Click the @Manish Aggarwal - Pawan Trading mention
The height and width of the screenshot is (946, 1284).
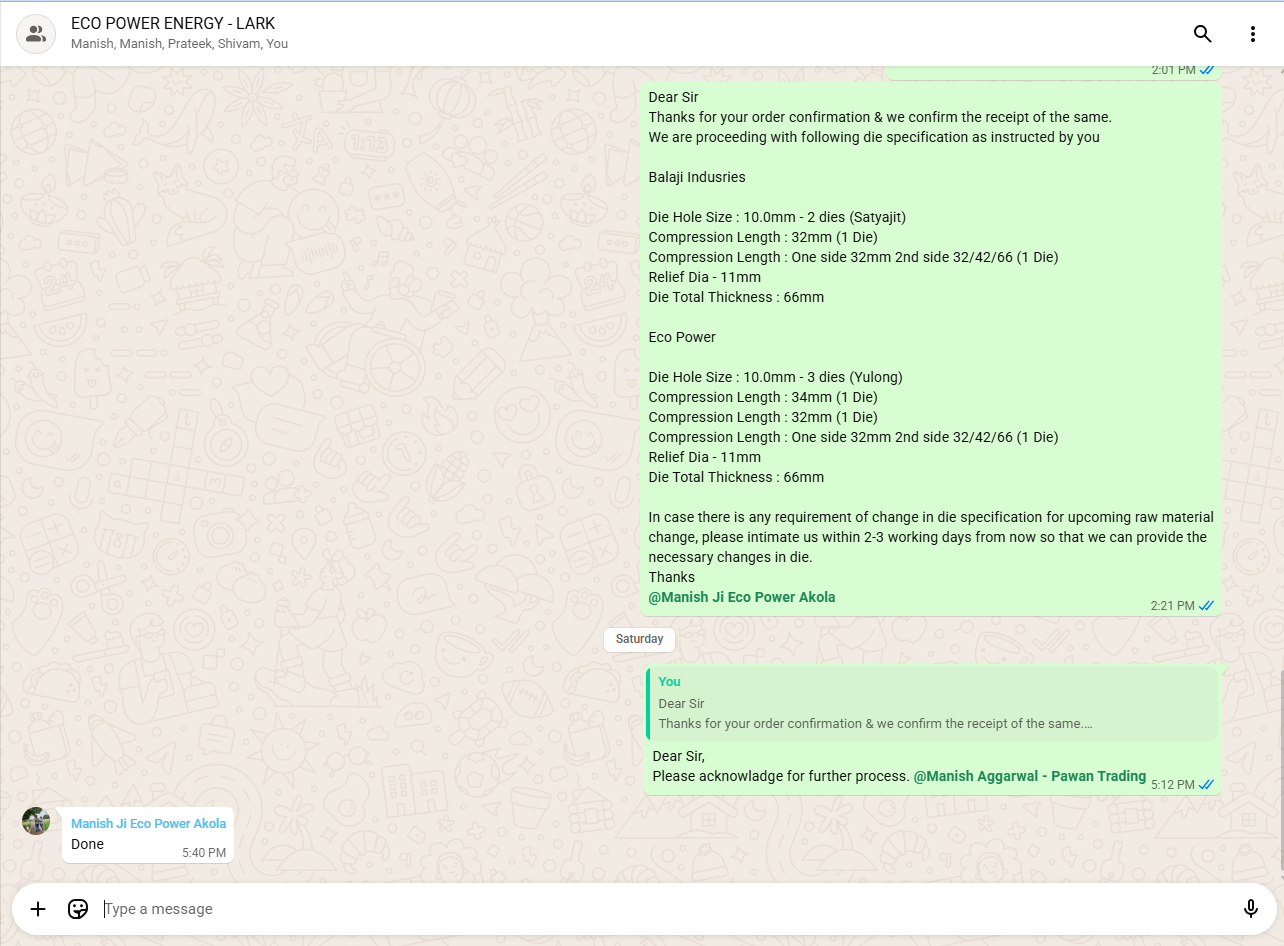point(1029,776)
